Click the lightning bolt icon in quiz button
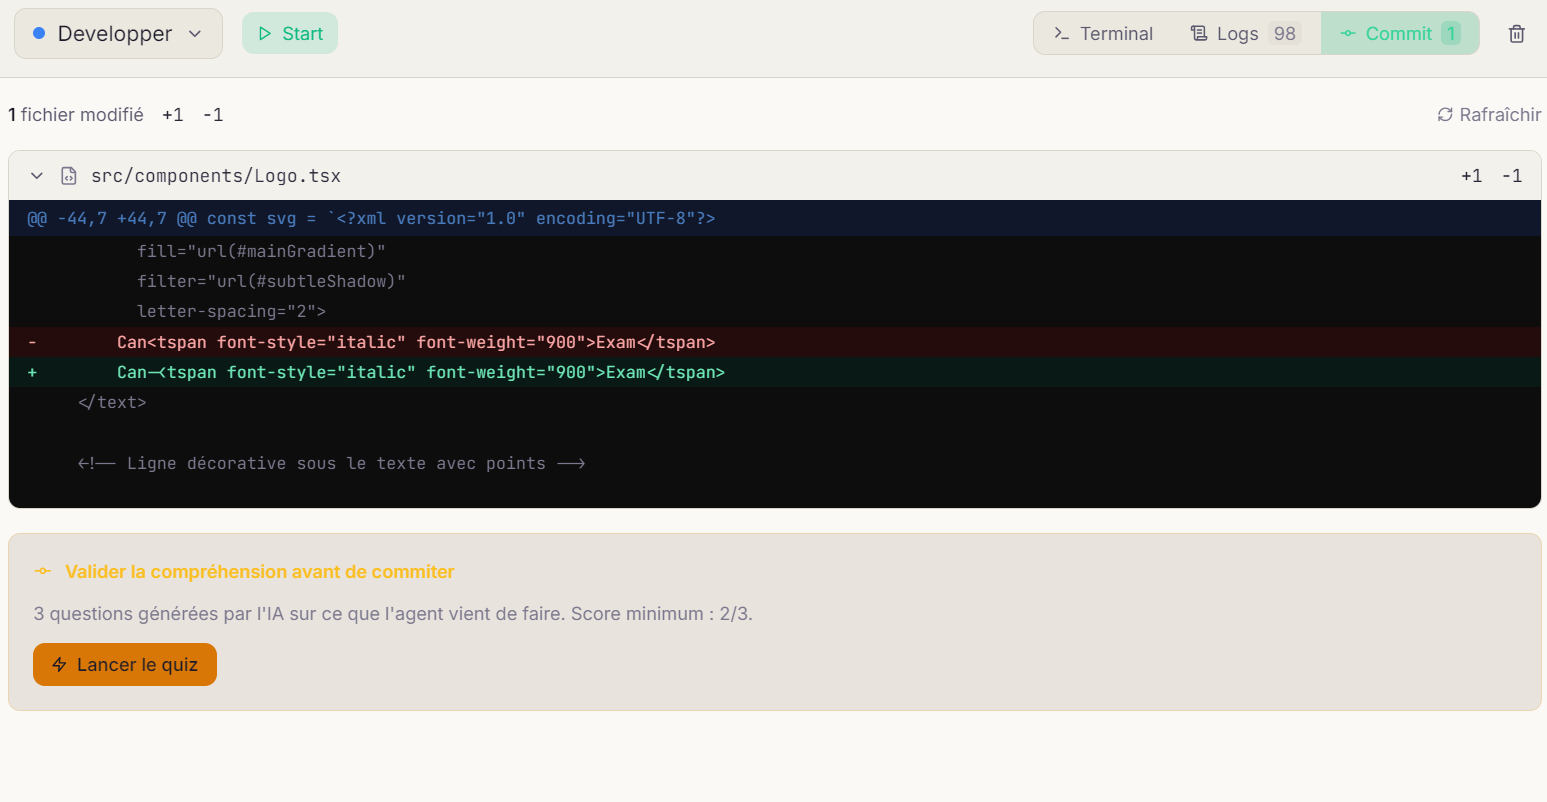The image size is (1547, 802). click(x=59, y=665)
